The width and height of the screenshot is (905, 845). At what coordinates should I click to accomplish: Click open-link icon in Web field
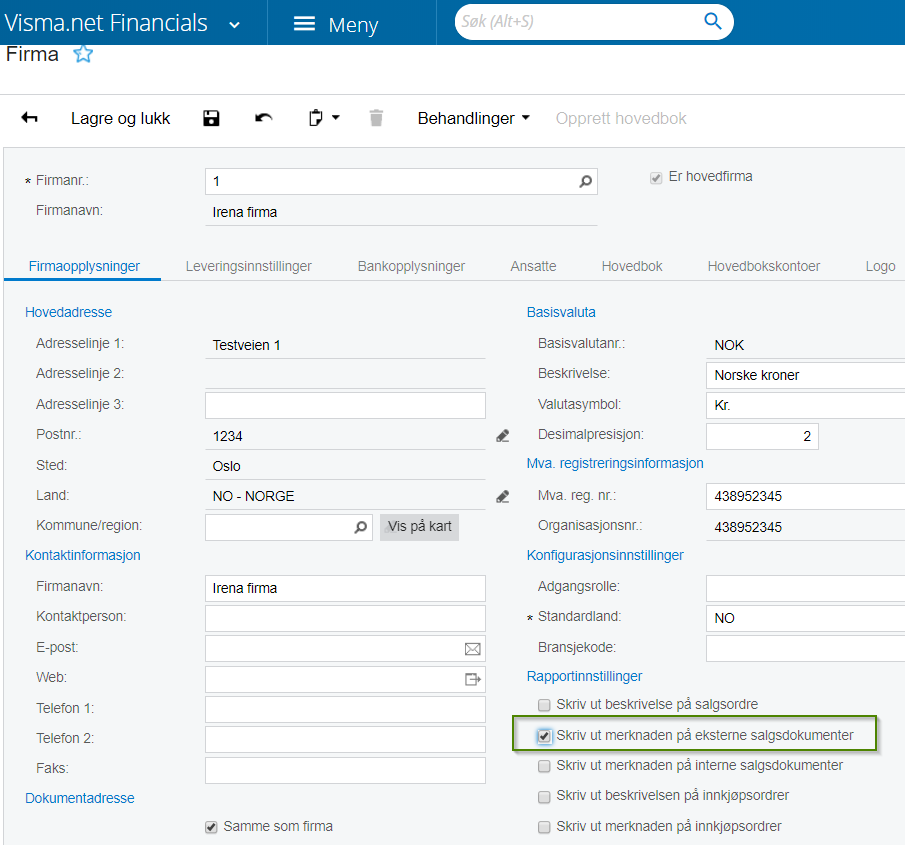[x=473, y=679]
